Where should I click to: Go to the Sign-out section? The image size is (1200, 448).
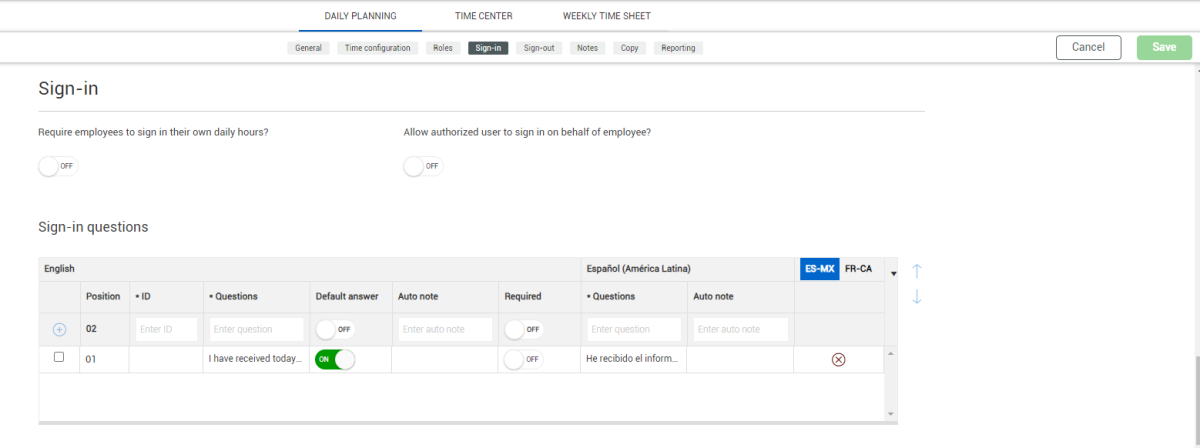click(x=540, y=48)
